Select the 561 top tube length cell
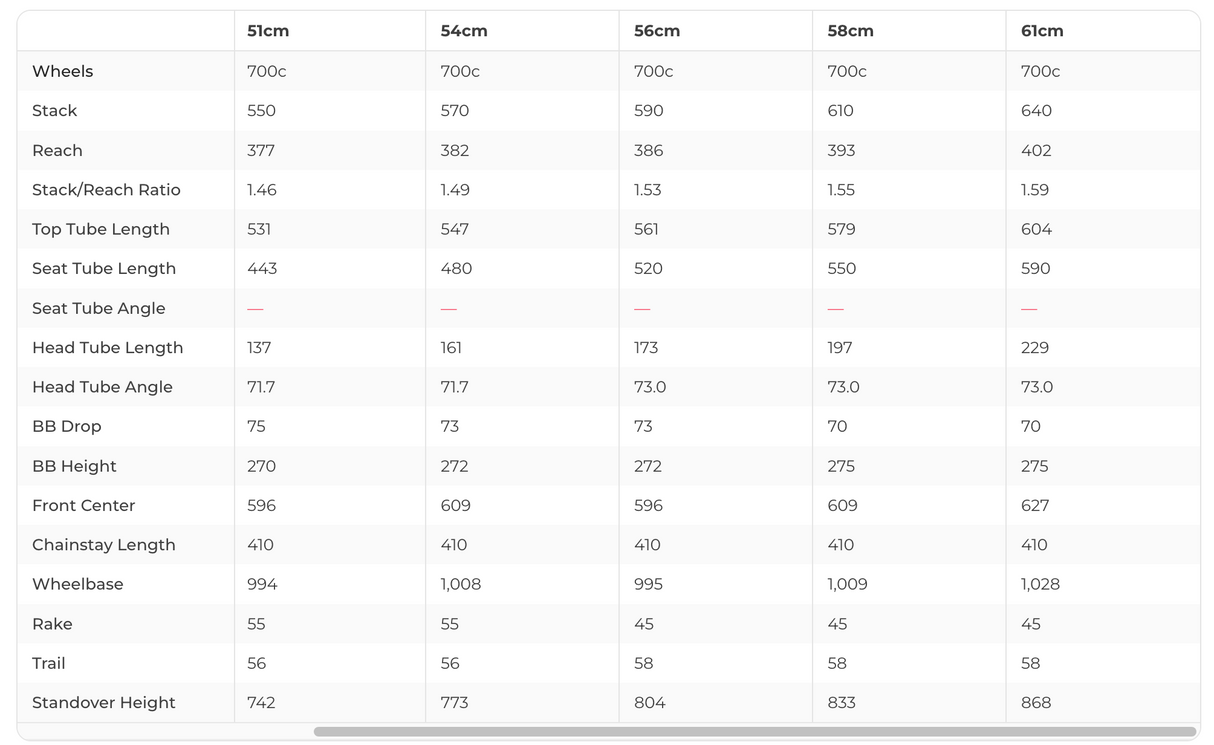Screen dimensions: 1214x745 click(646, 229)
